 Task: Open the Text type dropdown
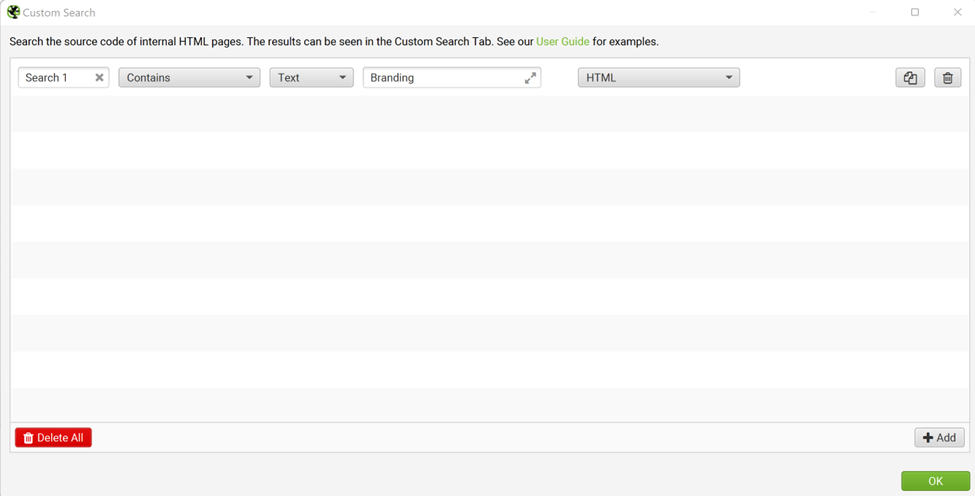click(x=311, y=78)
